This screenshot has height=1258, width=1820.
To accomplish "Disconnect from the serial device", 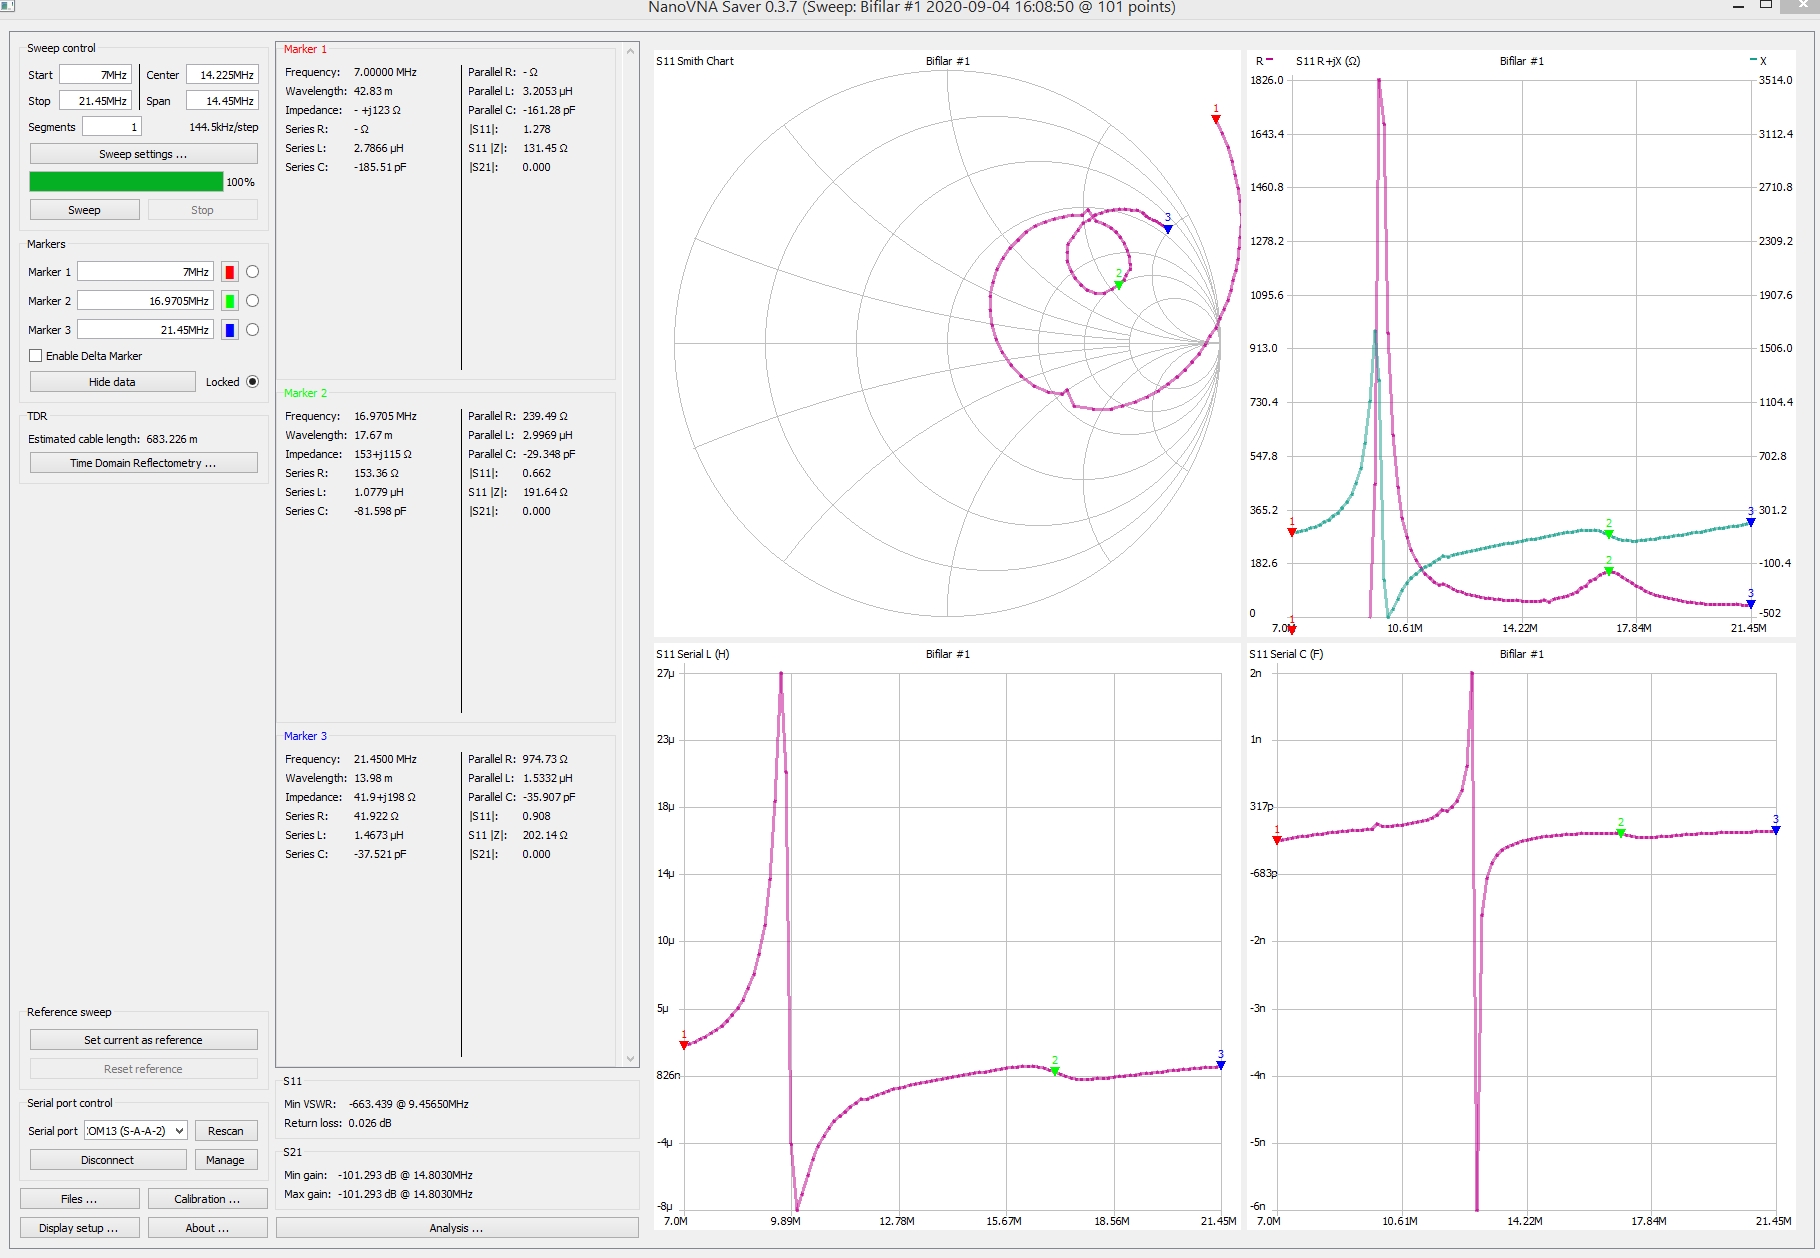I will point(108,1160).
